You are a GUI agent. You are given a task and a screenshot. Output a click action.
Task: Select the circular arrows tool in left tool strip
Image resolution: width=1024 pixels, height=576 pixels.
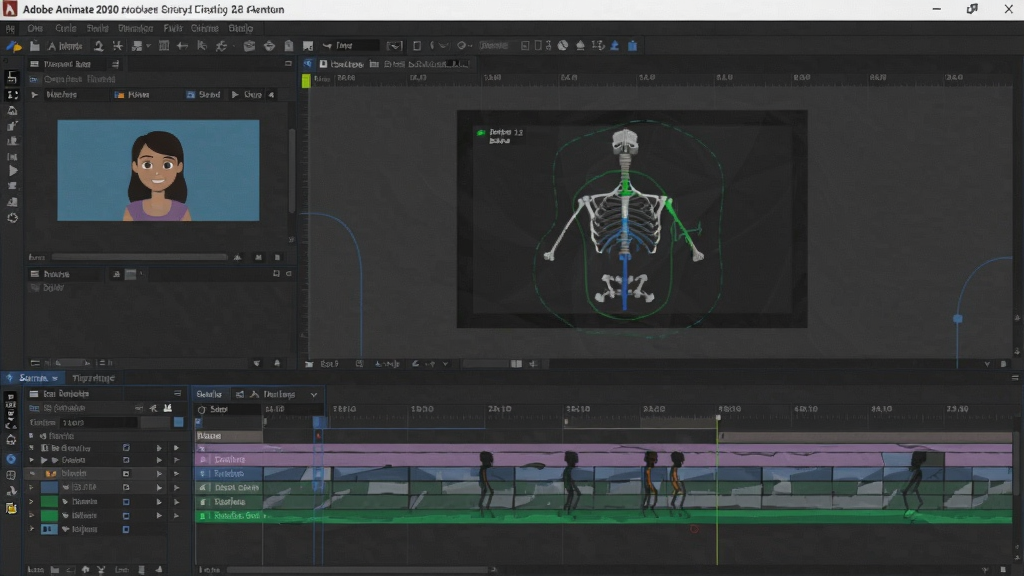[12, 218]
